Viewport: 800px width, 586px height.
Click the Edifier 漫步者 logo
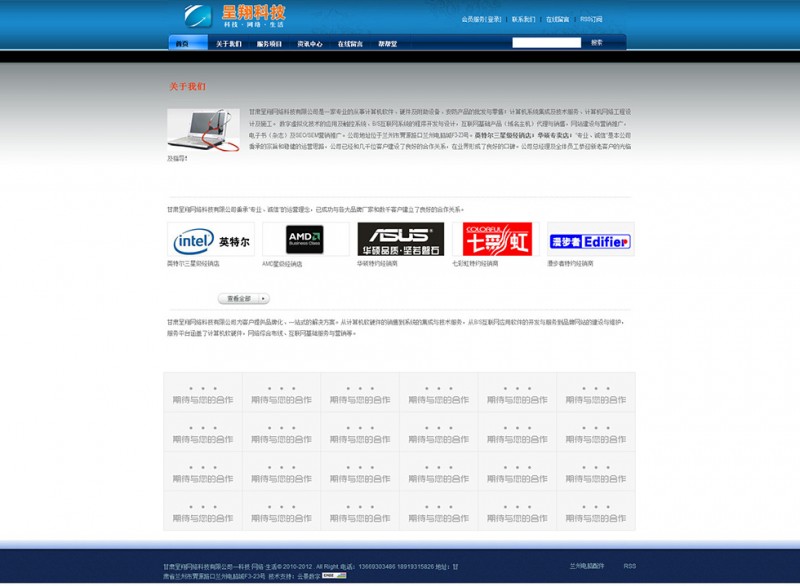[x=590, y=240]
